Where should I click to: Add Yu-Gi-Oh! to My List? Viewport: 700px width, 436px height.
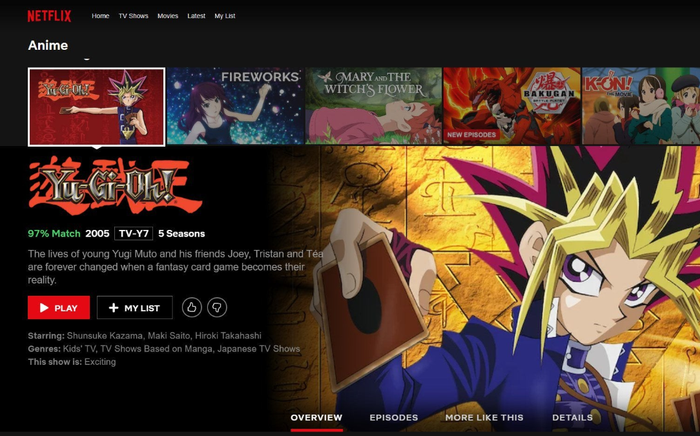[x=134, y=307]
